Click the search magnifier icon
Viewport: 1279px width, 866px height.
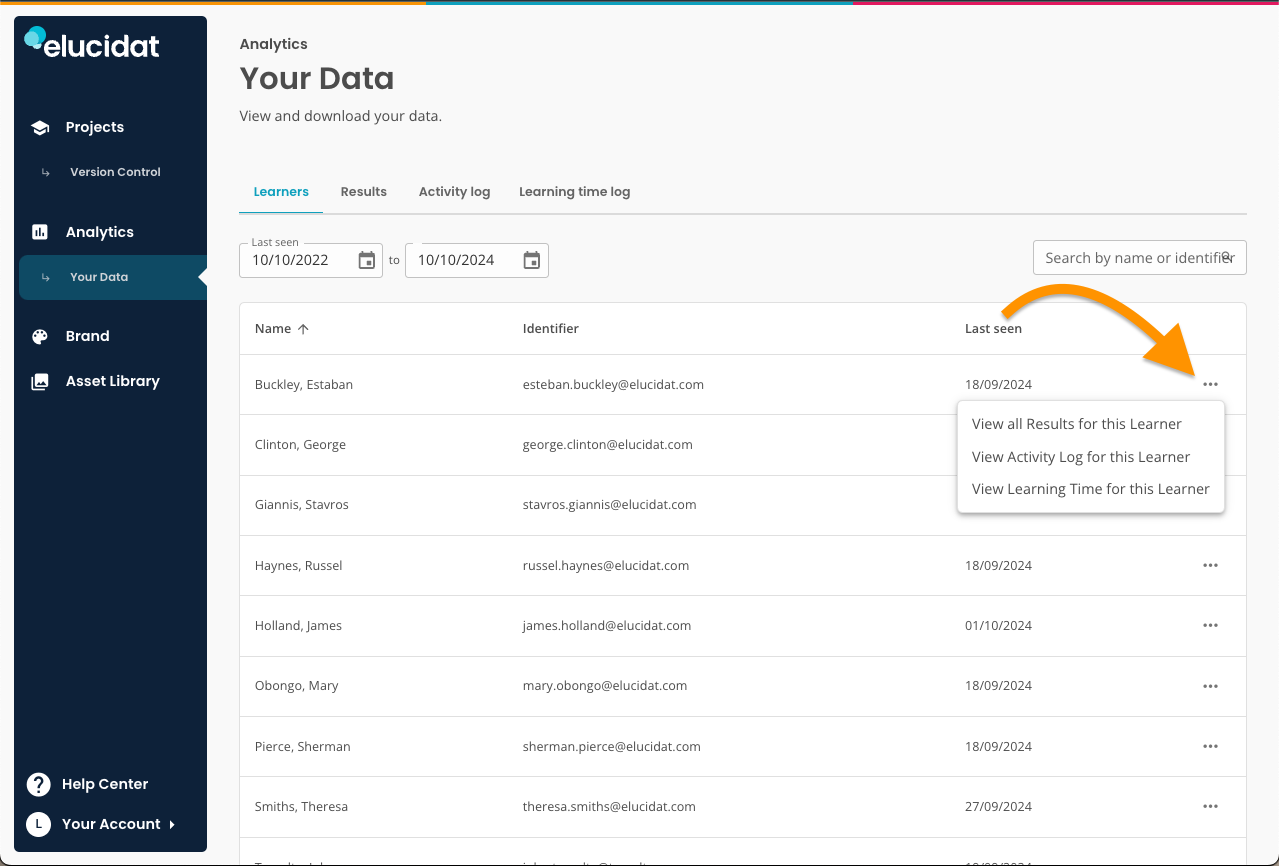tap(1226, 256)
